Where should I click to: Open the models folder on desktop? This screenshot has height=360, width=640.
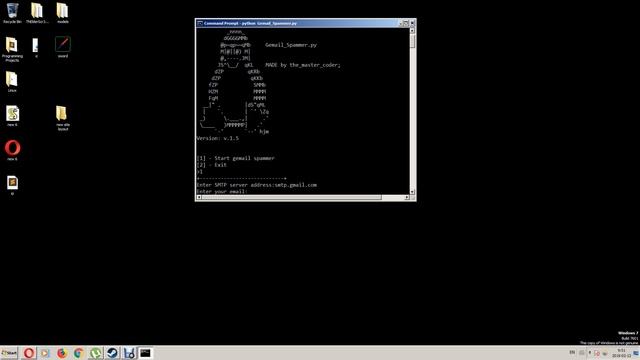[62, 12]
